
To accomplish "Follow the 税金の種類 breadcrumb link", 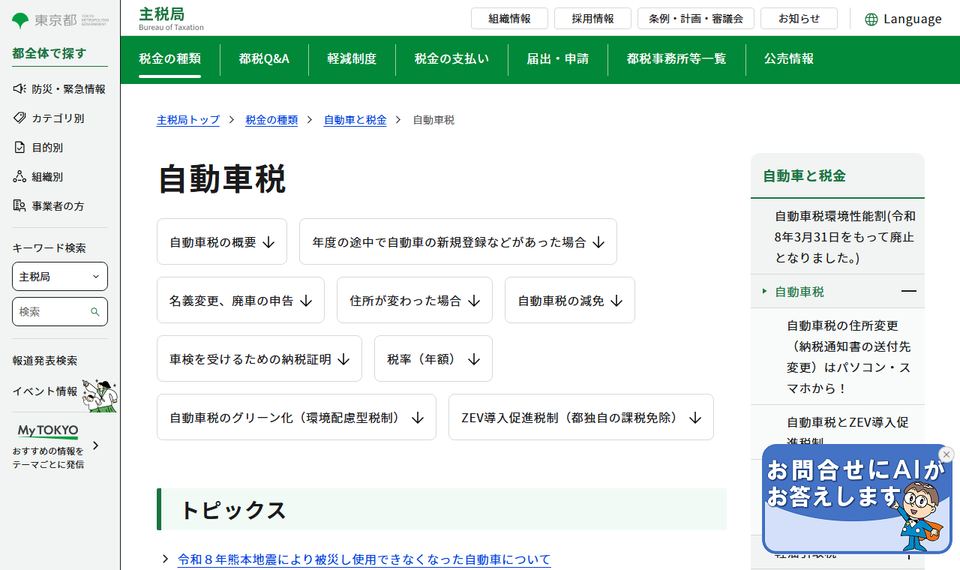I will [x=271, y=120].
